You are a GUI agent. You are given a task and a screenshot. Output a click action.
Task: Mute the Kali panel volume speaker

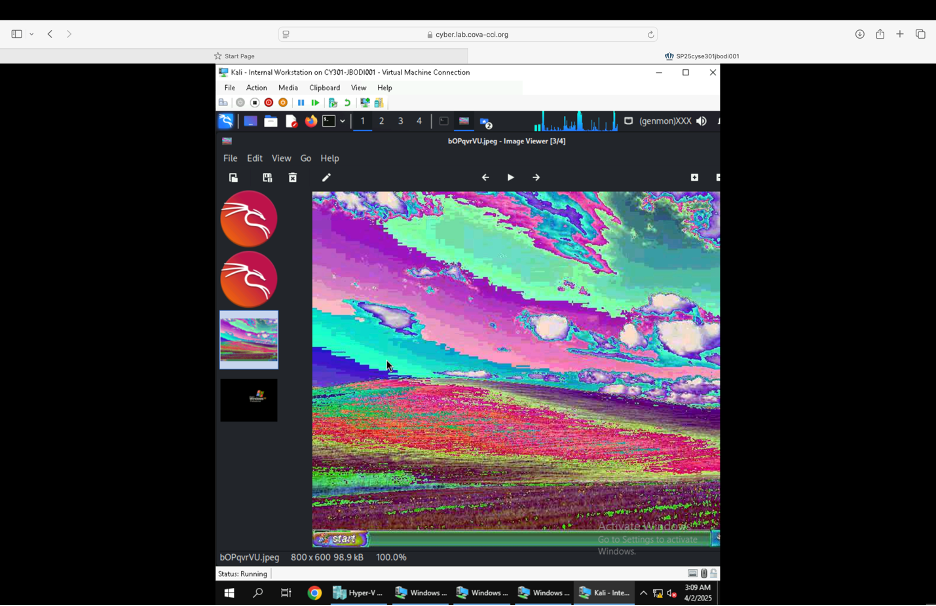coord(701,121)
